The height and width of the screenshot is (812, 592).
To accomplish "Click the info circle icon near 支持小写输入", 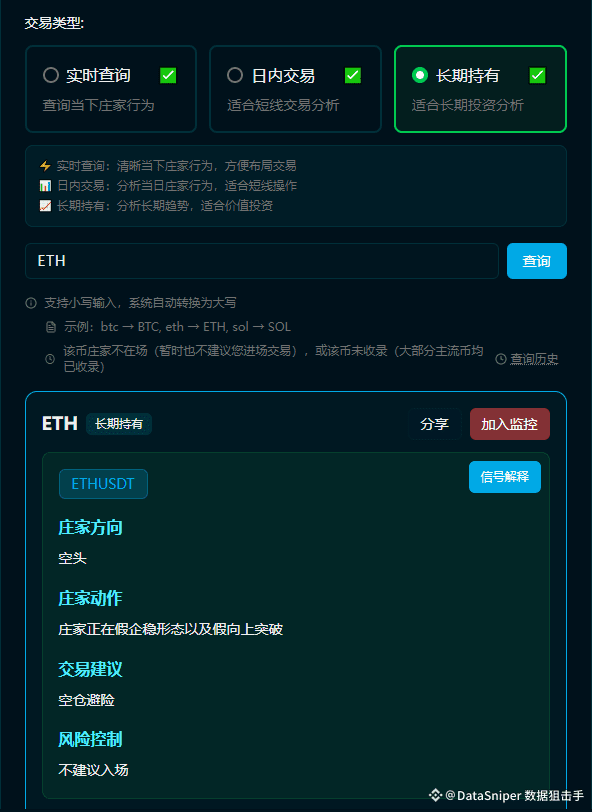I will tap(31, 303).
